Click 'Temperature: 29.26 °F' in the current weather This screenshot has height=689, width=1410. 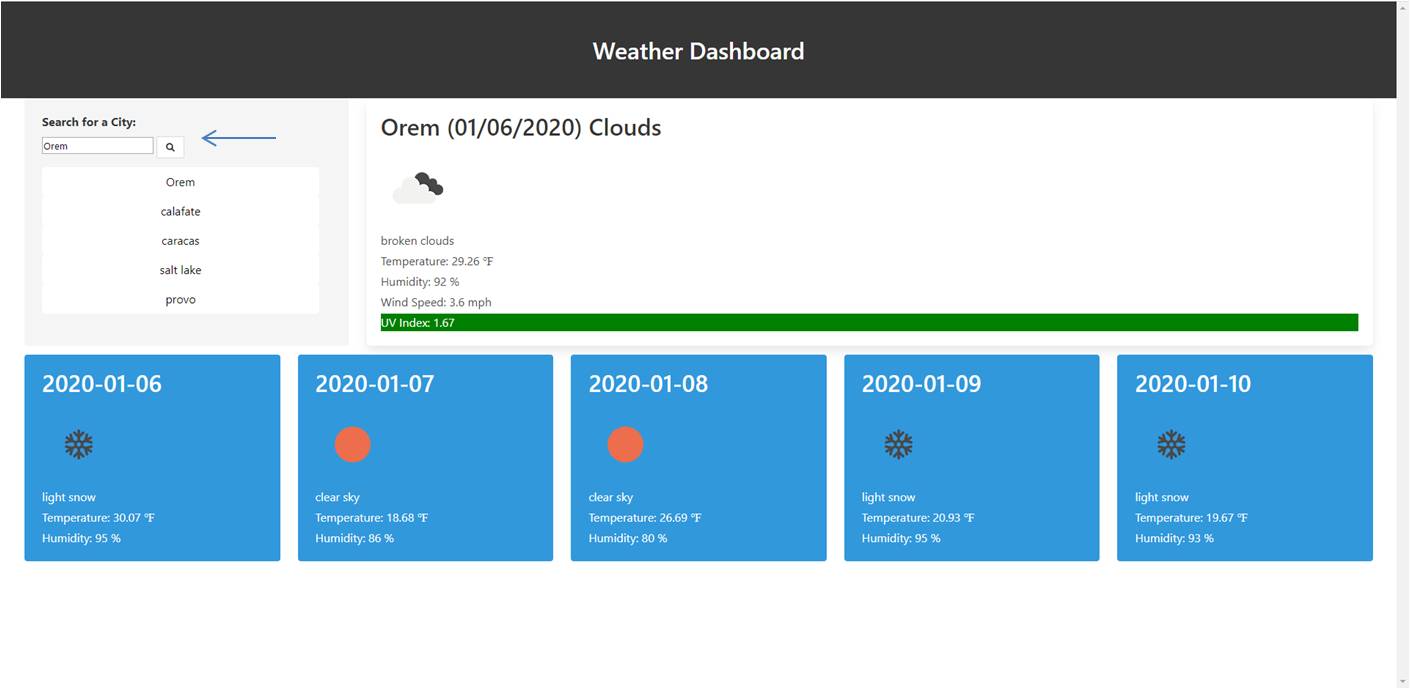437,261
